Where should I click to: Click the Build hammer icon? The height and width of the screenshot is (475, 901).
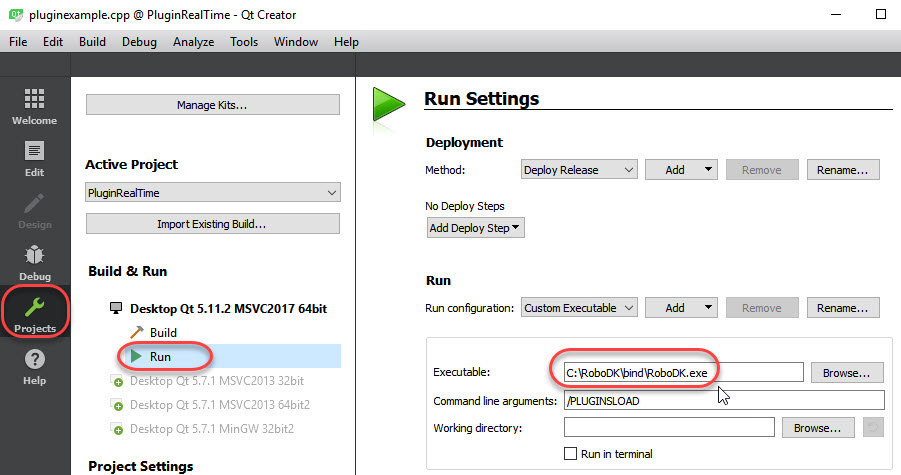coord(137,333)
